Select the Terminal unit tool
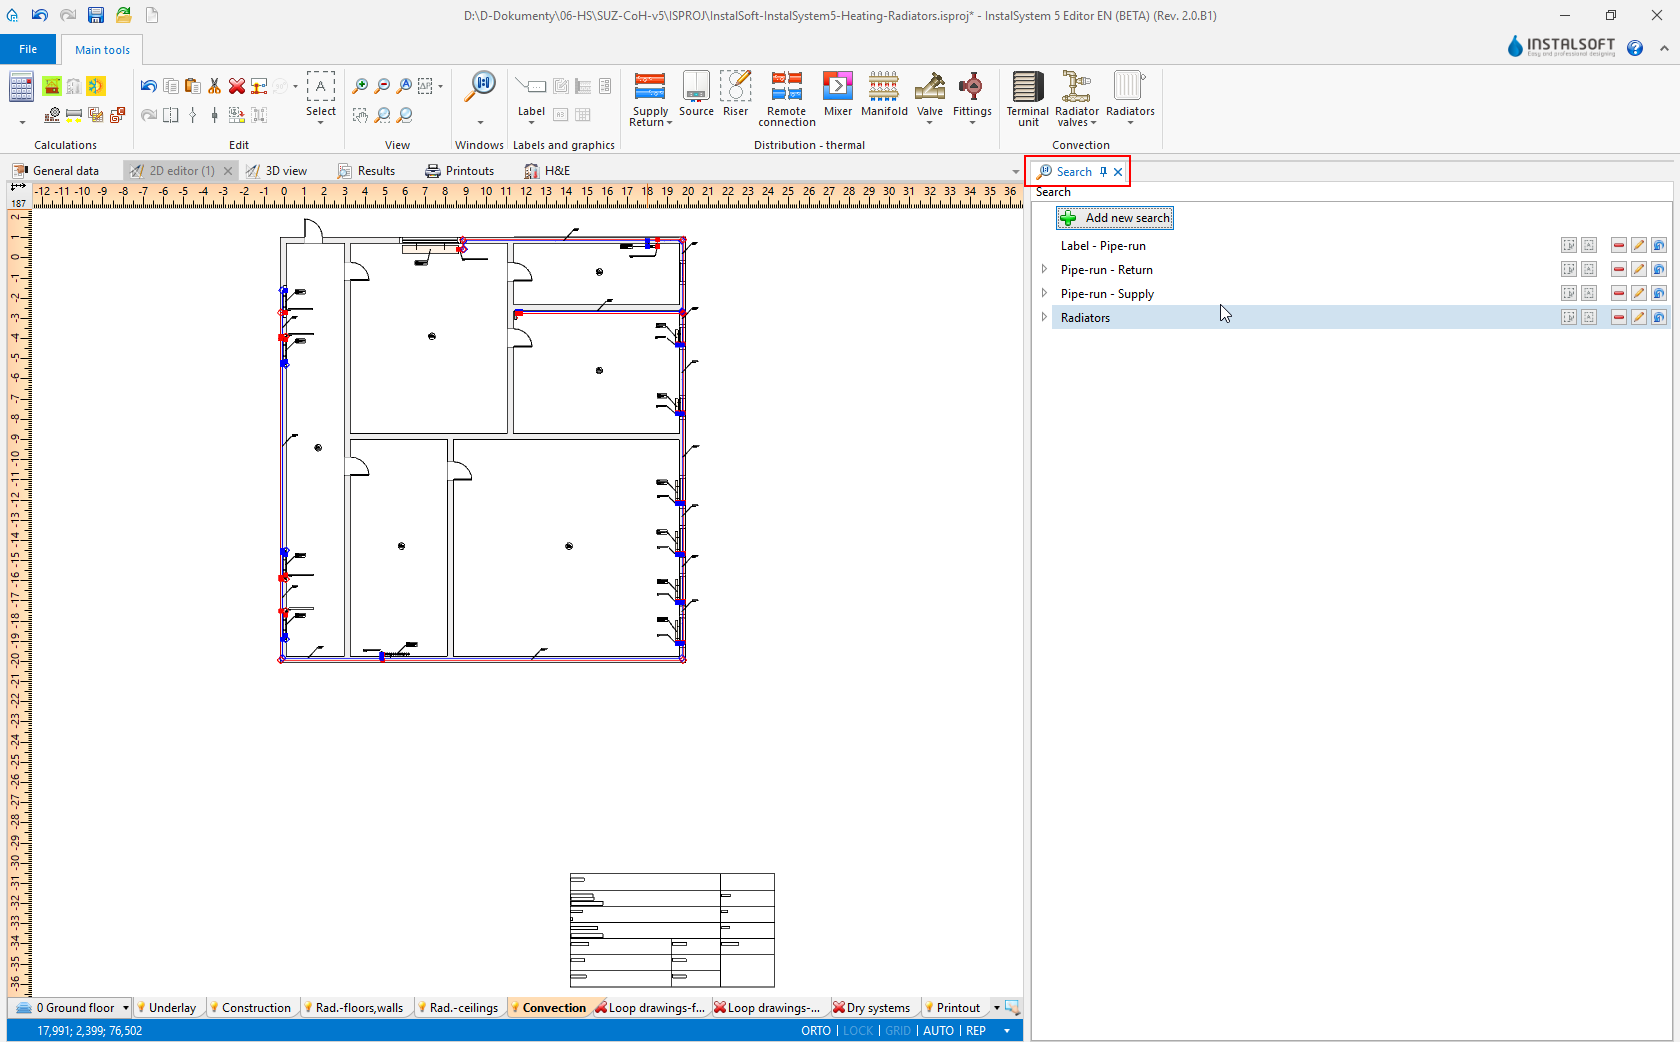 1027,98
